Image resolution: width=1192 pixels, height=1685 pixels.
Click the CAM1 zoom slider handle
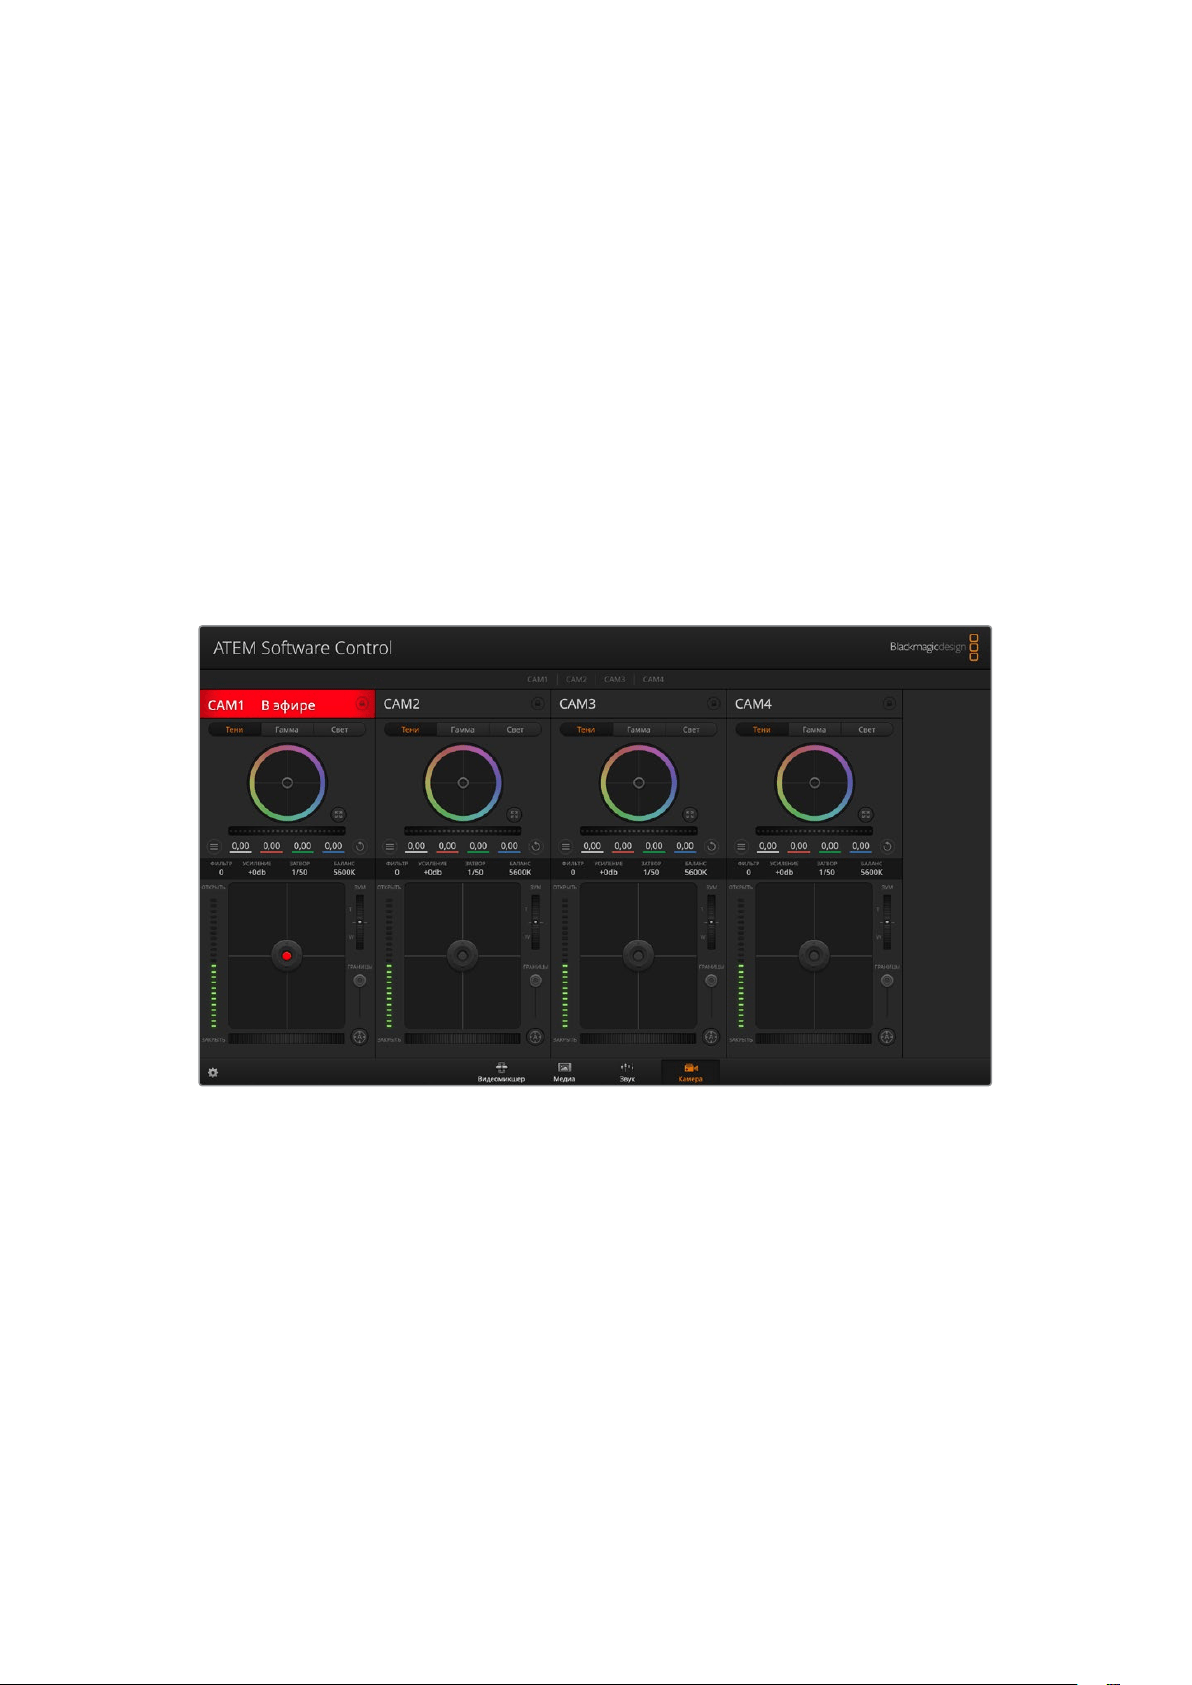pos(360,922)
